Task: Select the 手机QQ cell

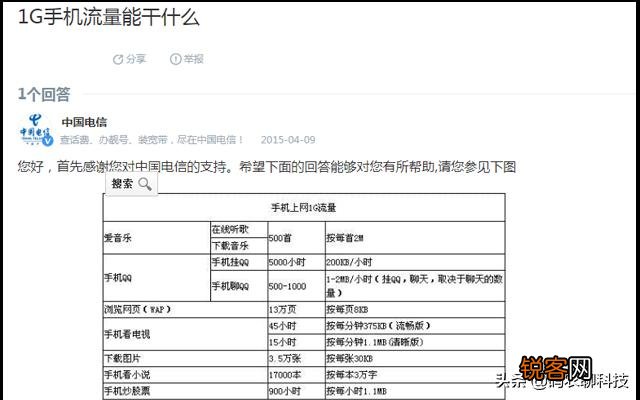Action: coord(156,278)
